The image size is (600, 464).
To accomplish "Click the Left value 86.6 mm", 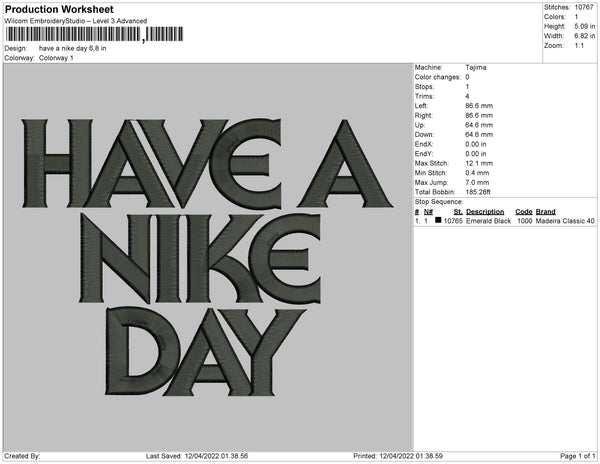I will click(x=479, y=106).
